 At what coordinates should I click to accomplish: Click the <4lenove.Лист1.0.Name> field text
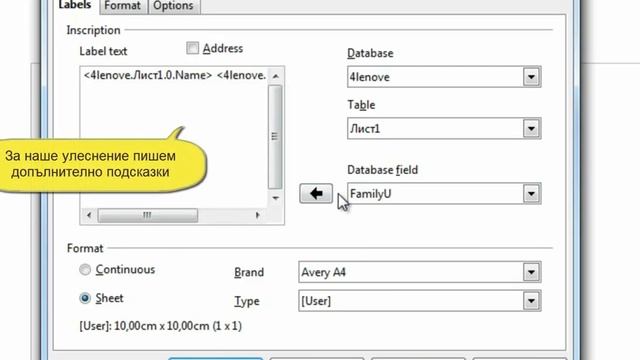tap(148, 76)
